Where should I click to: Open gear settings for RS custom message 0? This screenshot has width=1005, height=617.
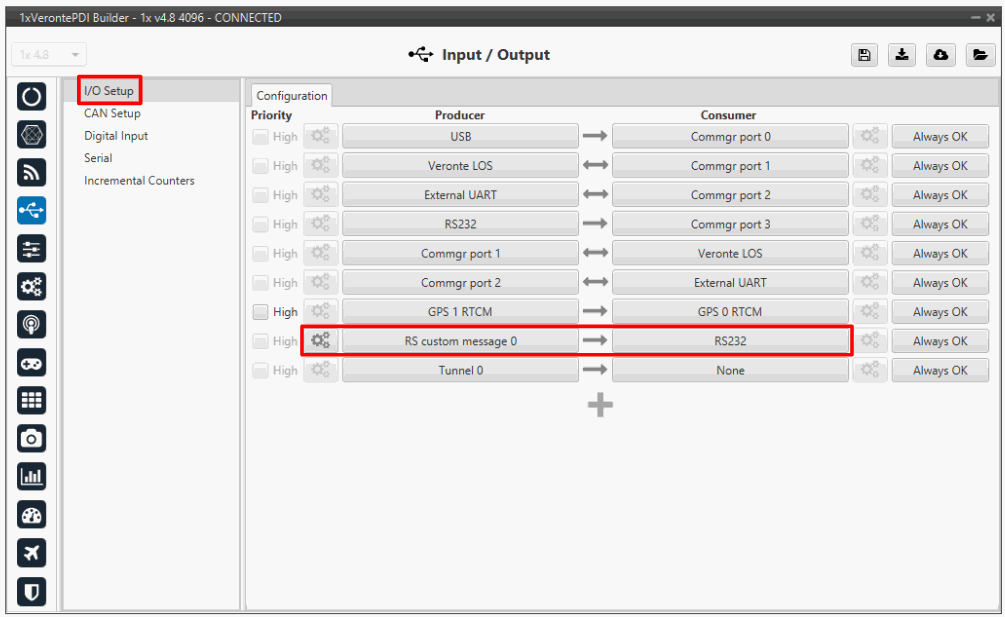tap(320, 341)
